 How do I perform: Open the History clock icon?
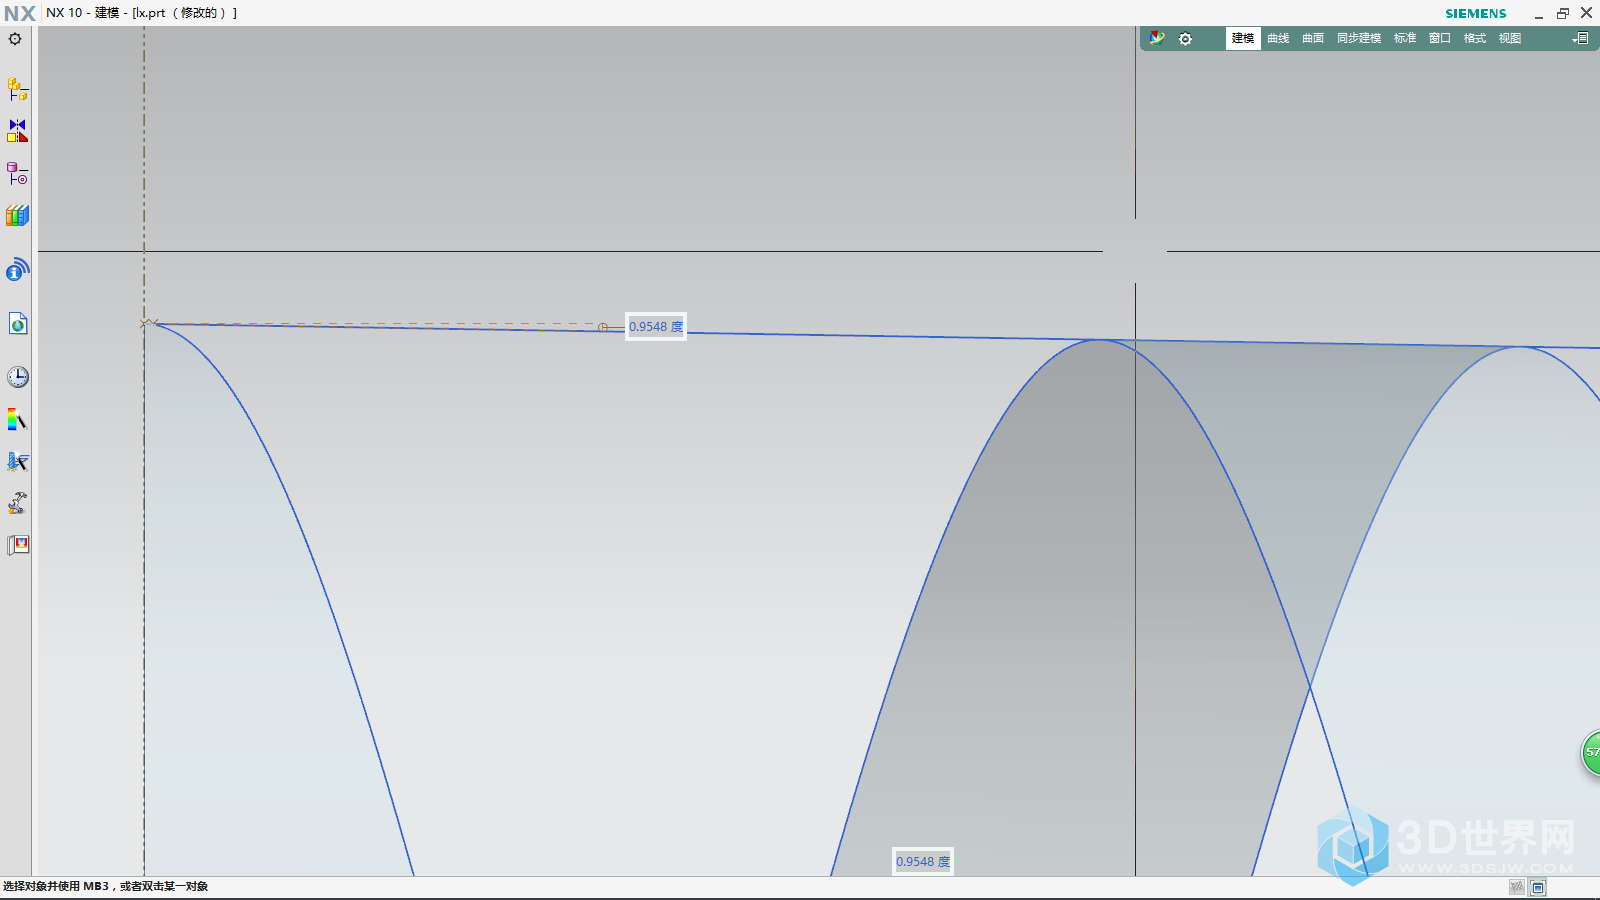(17, 377)
